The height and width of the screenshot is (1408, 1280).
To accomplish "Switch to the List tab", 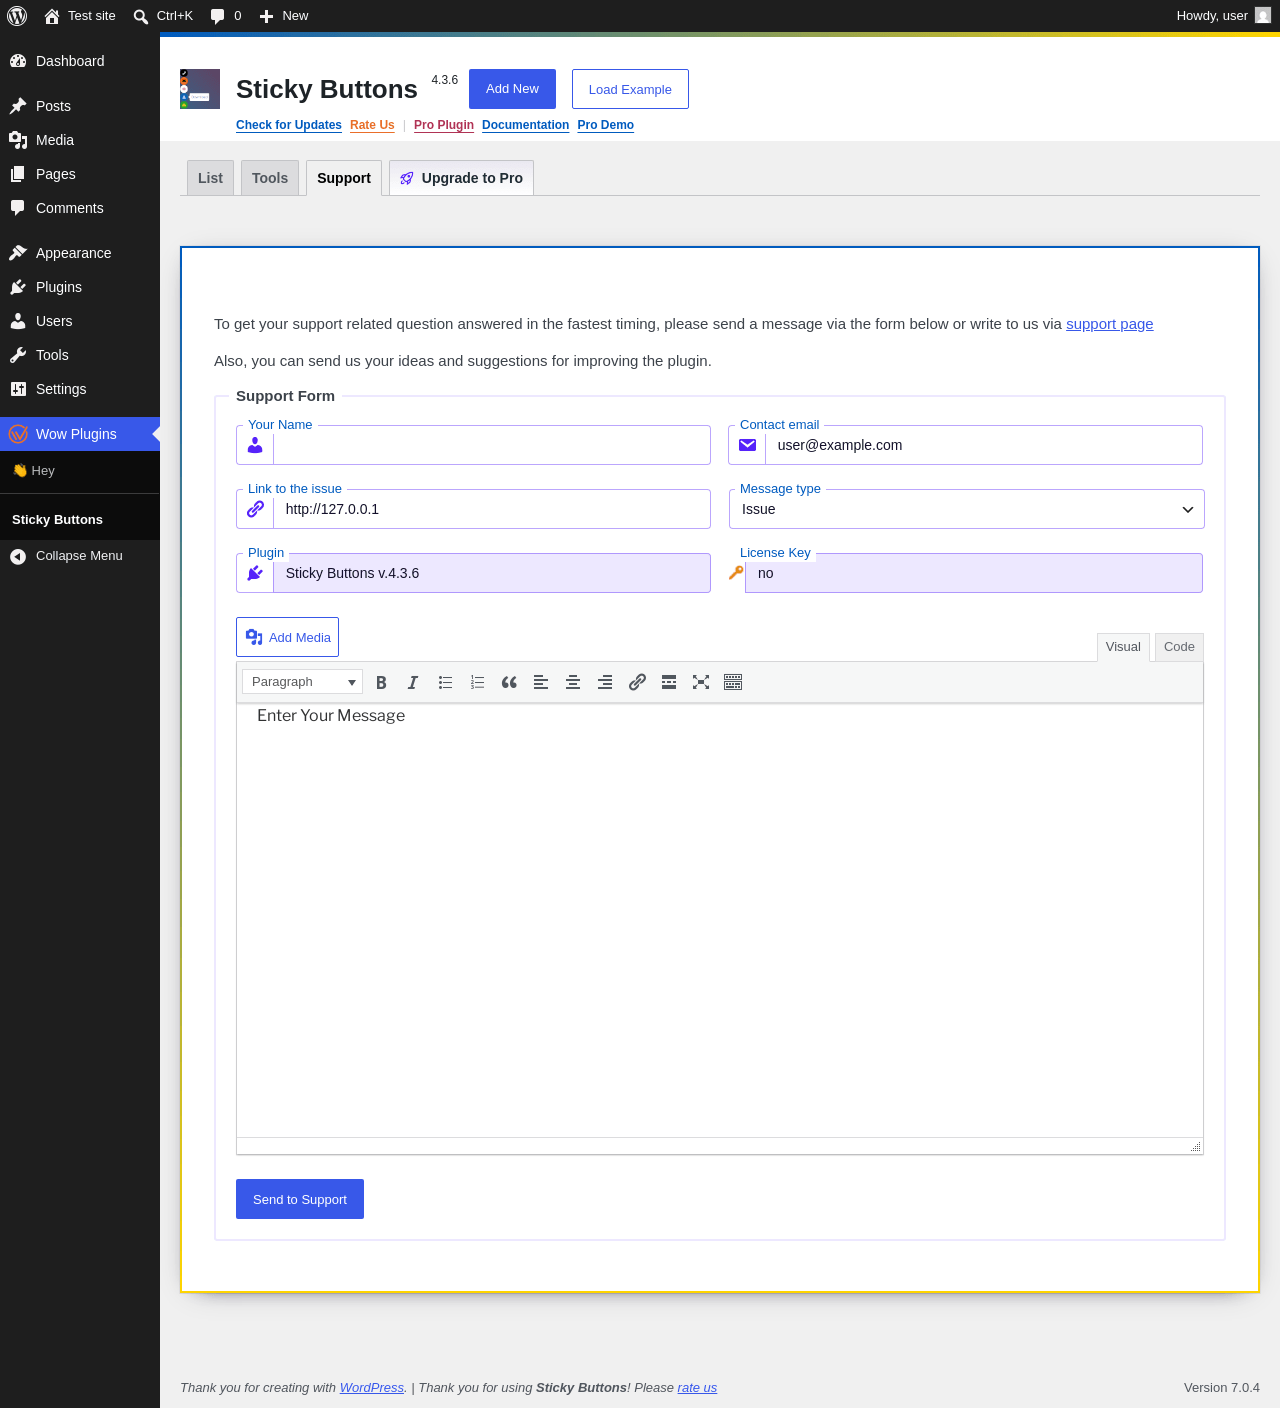I will click(x=210, y=178).
